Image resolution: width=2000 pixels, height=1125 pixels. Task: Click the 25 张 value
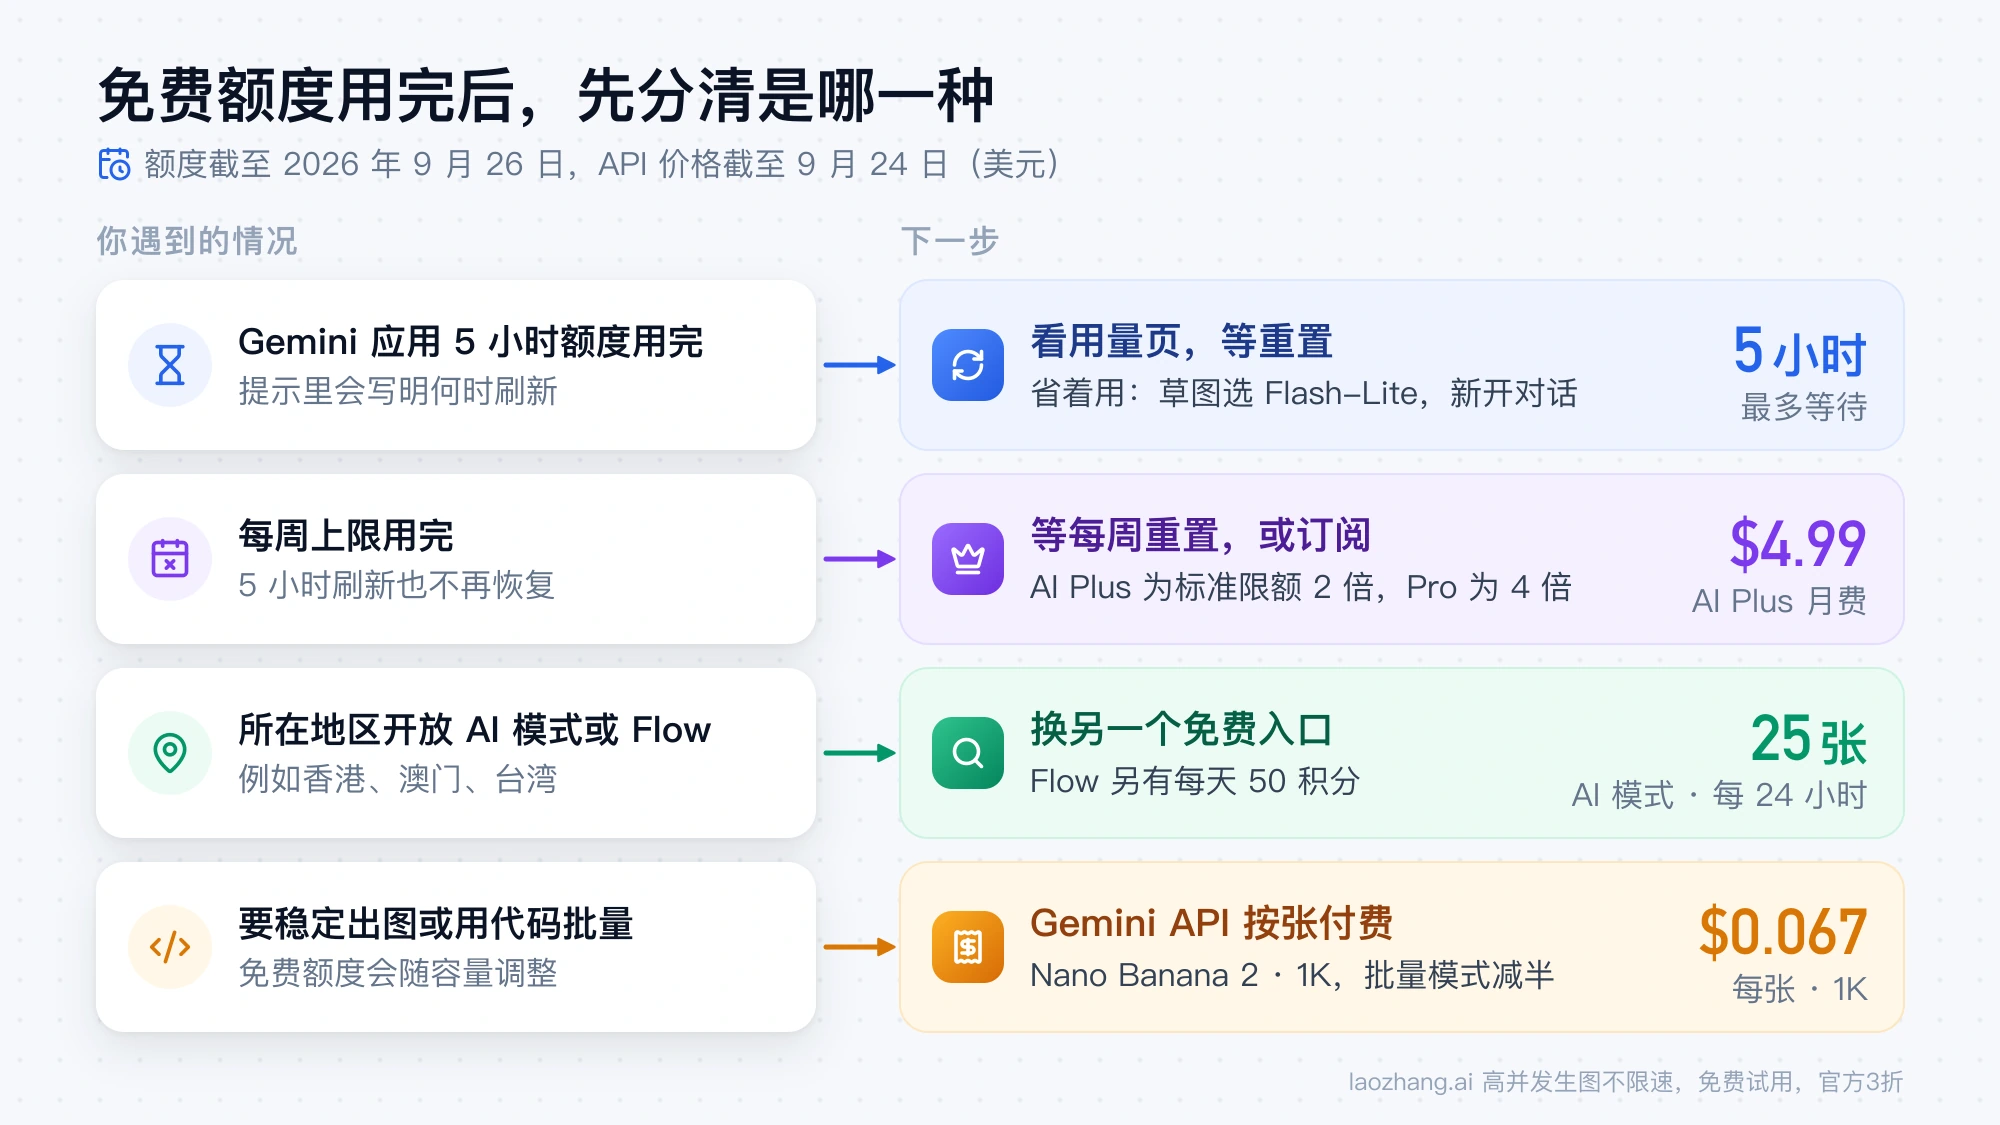coord(1809,740)
